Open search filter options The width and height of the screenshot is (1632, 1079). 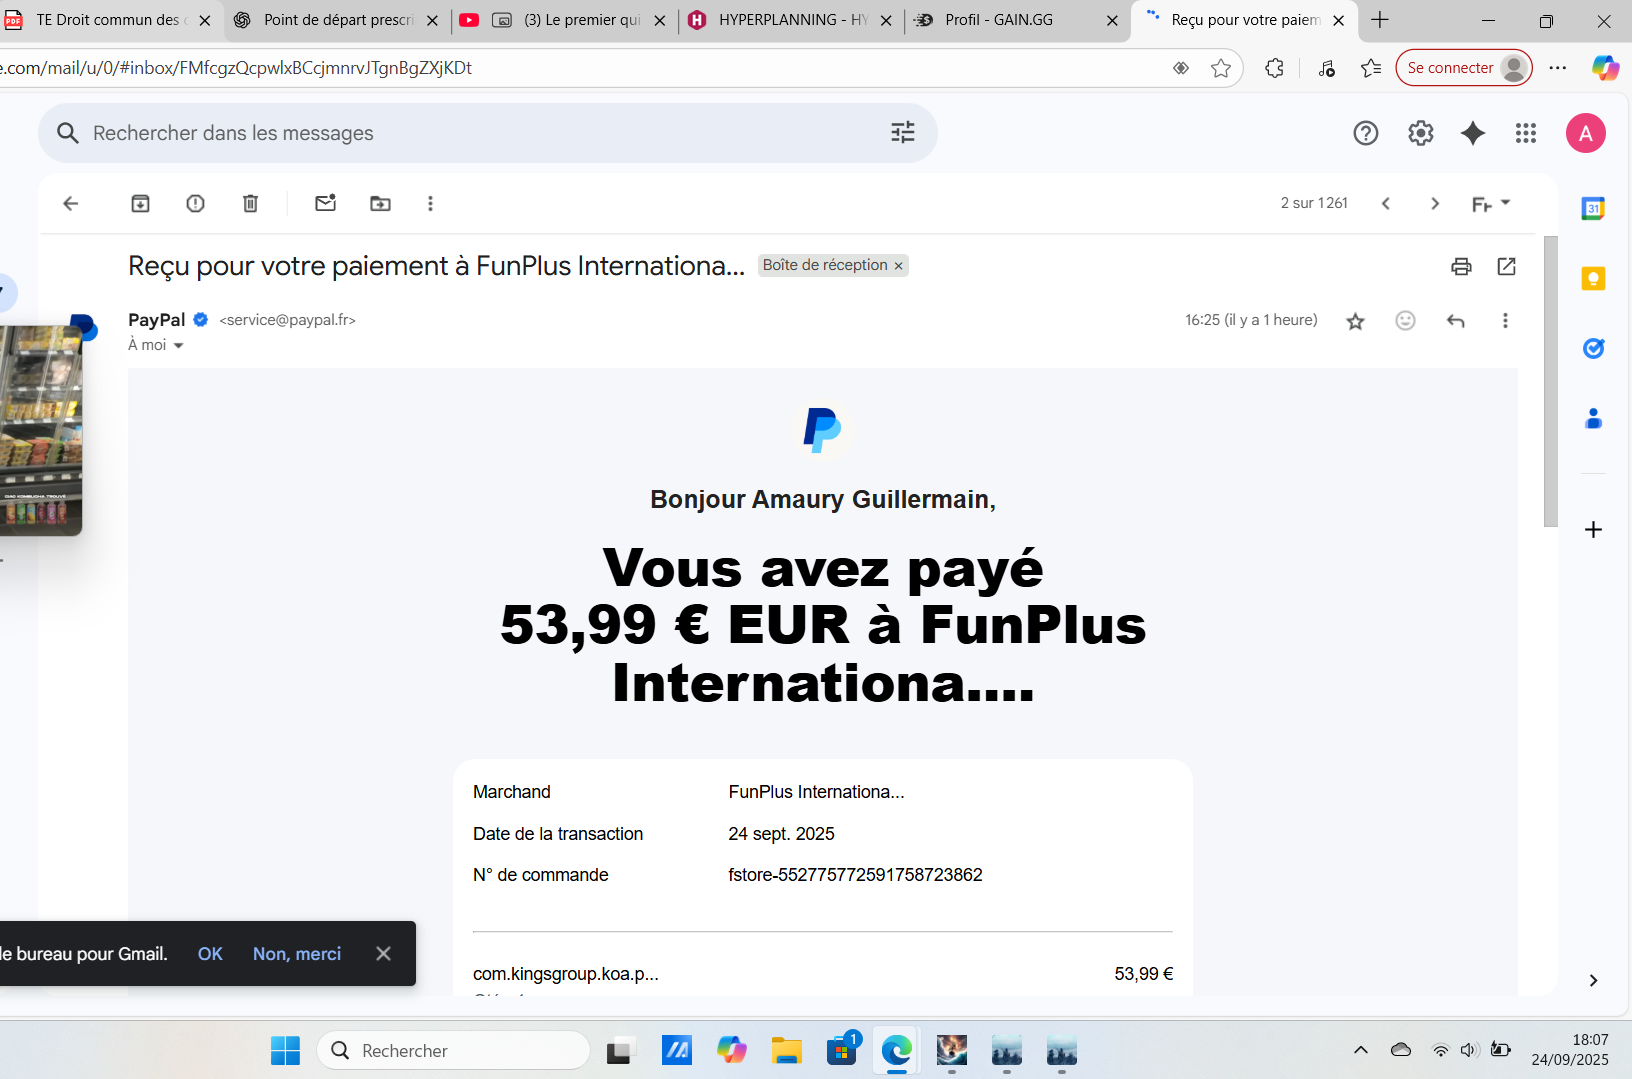click(903, 133)
